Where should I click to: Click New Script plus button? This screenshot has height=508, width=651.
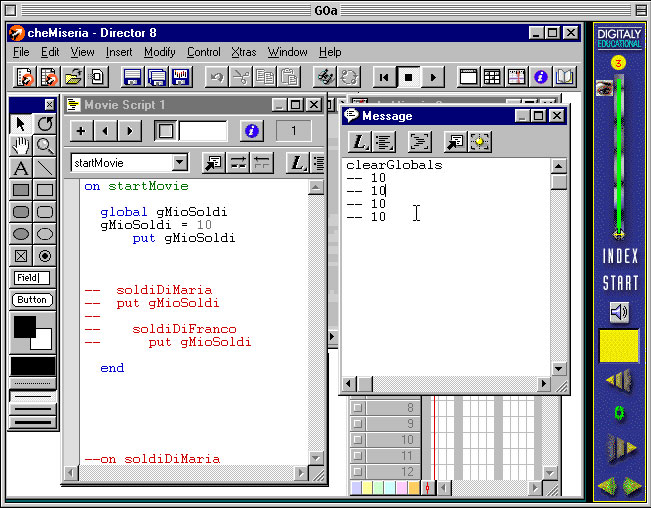(x=81, y=131)
